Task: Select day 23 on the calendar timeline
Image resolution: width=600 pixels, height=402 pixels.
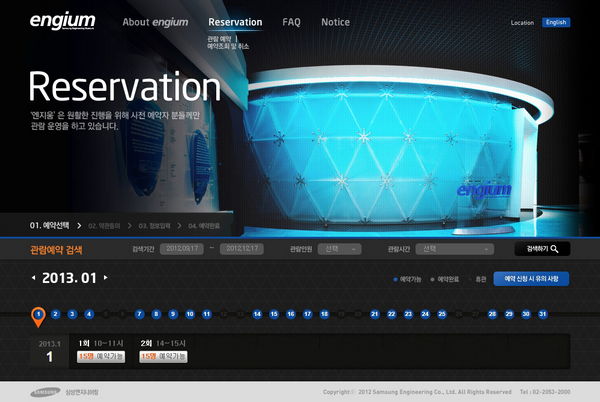Action: pyautogui.click(x=408, y=314)
